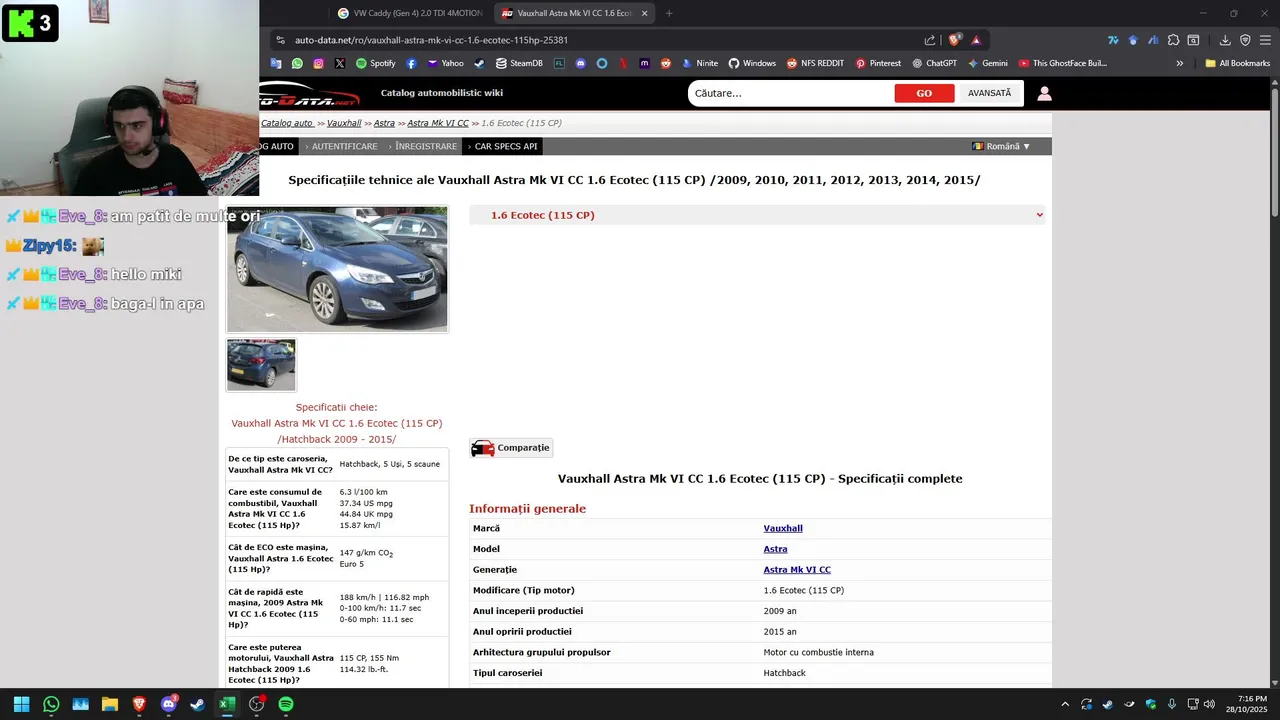This screenshot has height=720, width=1280.
Task: Open WhatsApp from the Windows taskbar
Action: [51, 704]
